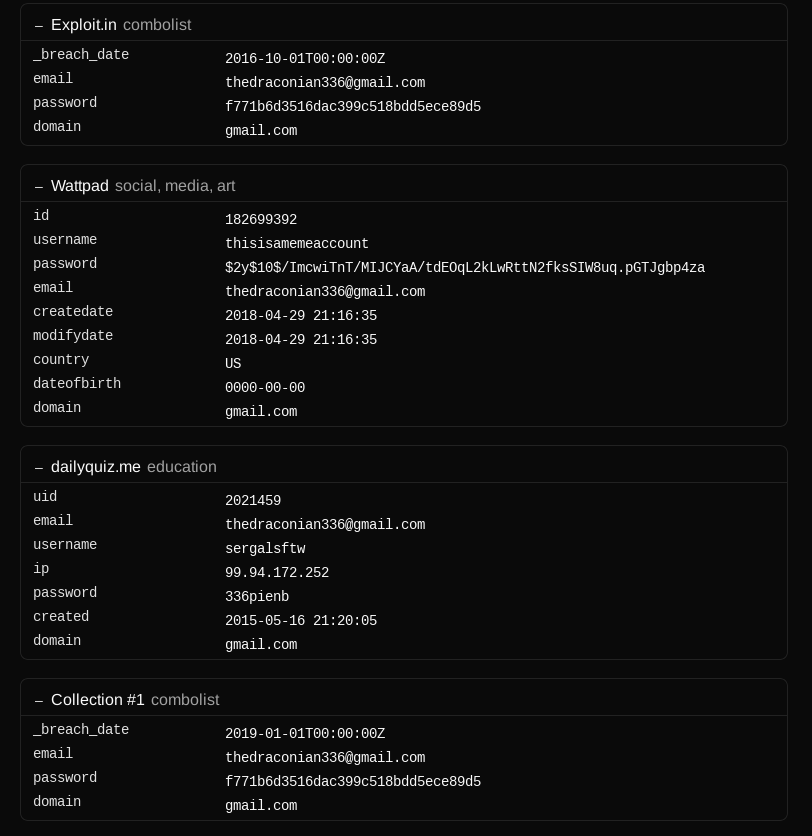
Task: Click the Wattpad country value US
Action: tap(233, 364)
